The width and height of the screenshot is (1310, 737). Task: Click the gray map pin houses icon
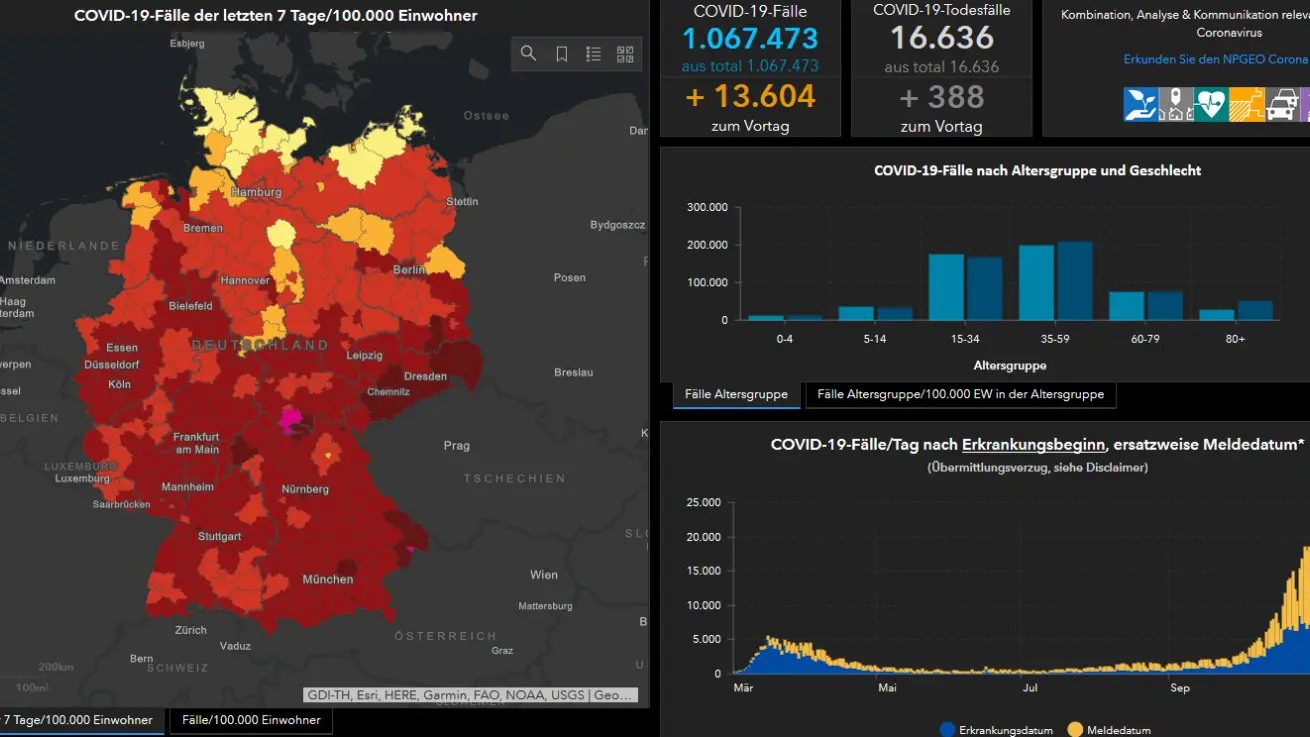coord(1175,104)
